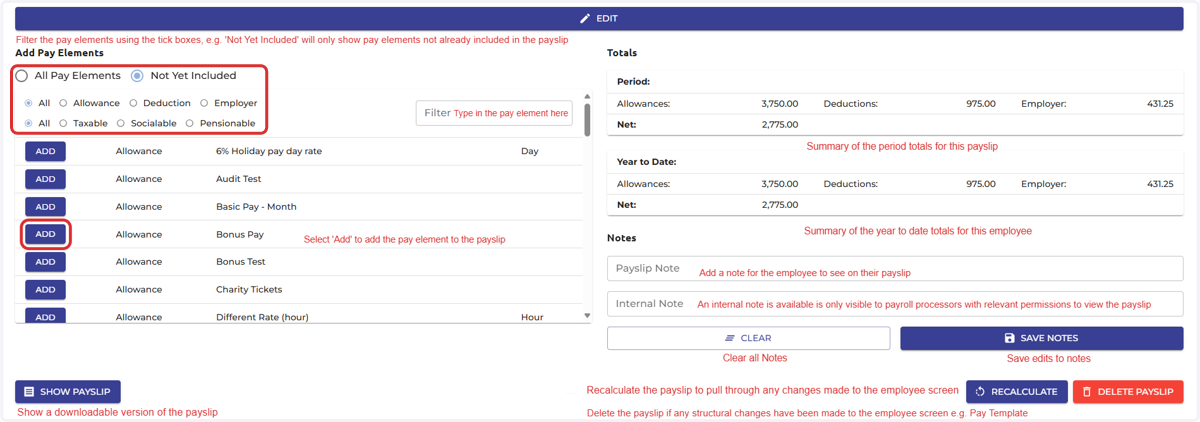The image size is (1200, 422).
Task: Add the Bonus Test allowance
Action: pyautogui.click(x=45, y=262)
